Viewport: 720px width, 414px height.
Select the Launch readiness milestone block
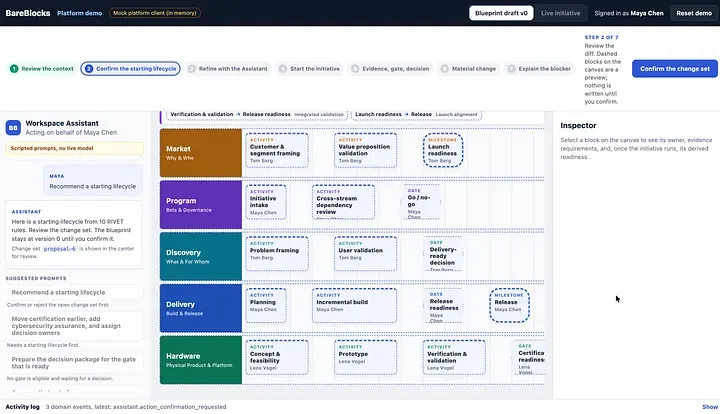click(x=443, y=150)
